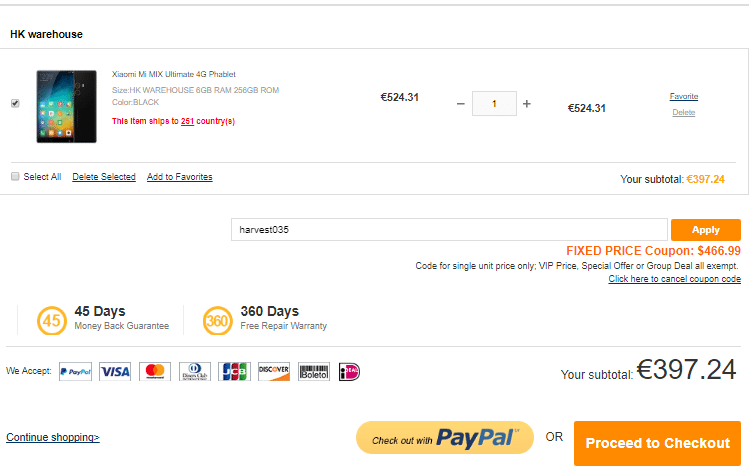Toggle the Select All checkbox
This screenshot has width=750, height=468.
tap(15, 177)
